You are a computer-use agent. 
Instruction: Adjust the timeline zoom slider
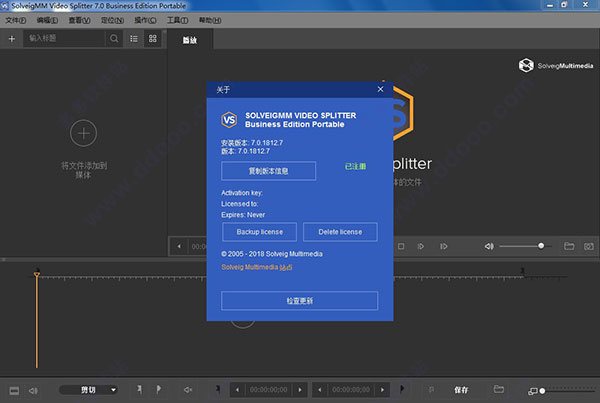(568, 391)
